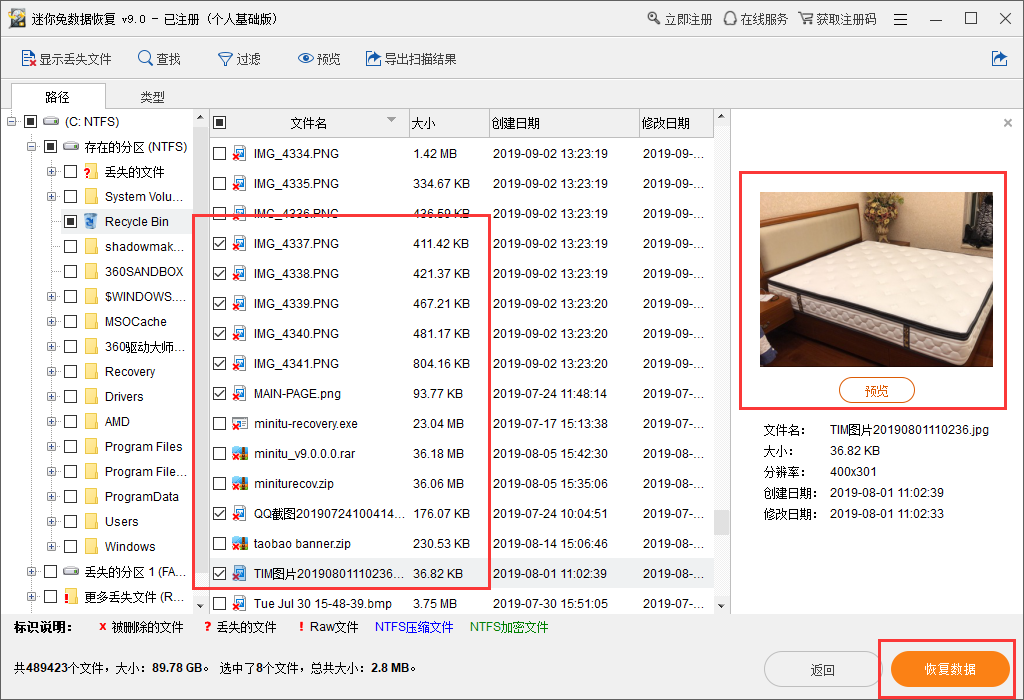Select the Drivers folder in tree
Image resolution: width=1024 pixels, height=700 pixels.
coord(124,396)
